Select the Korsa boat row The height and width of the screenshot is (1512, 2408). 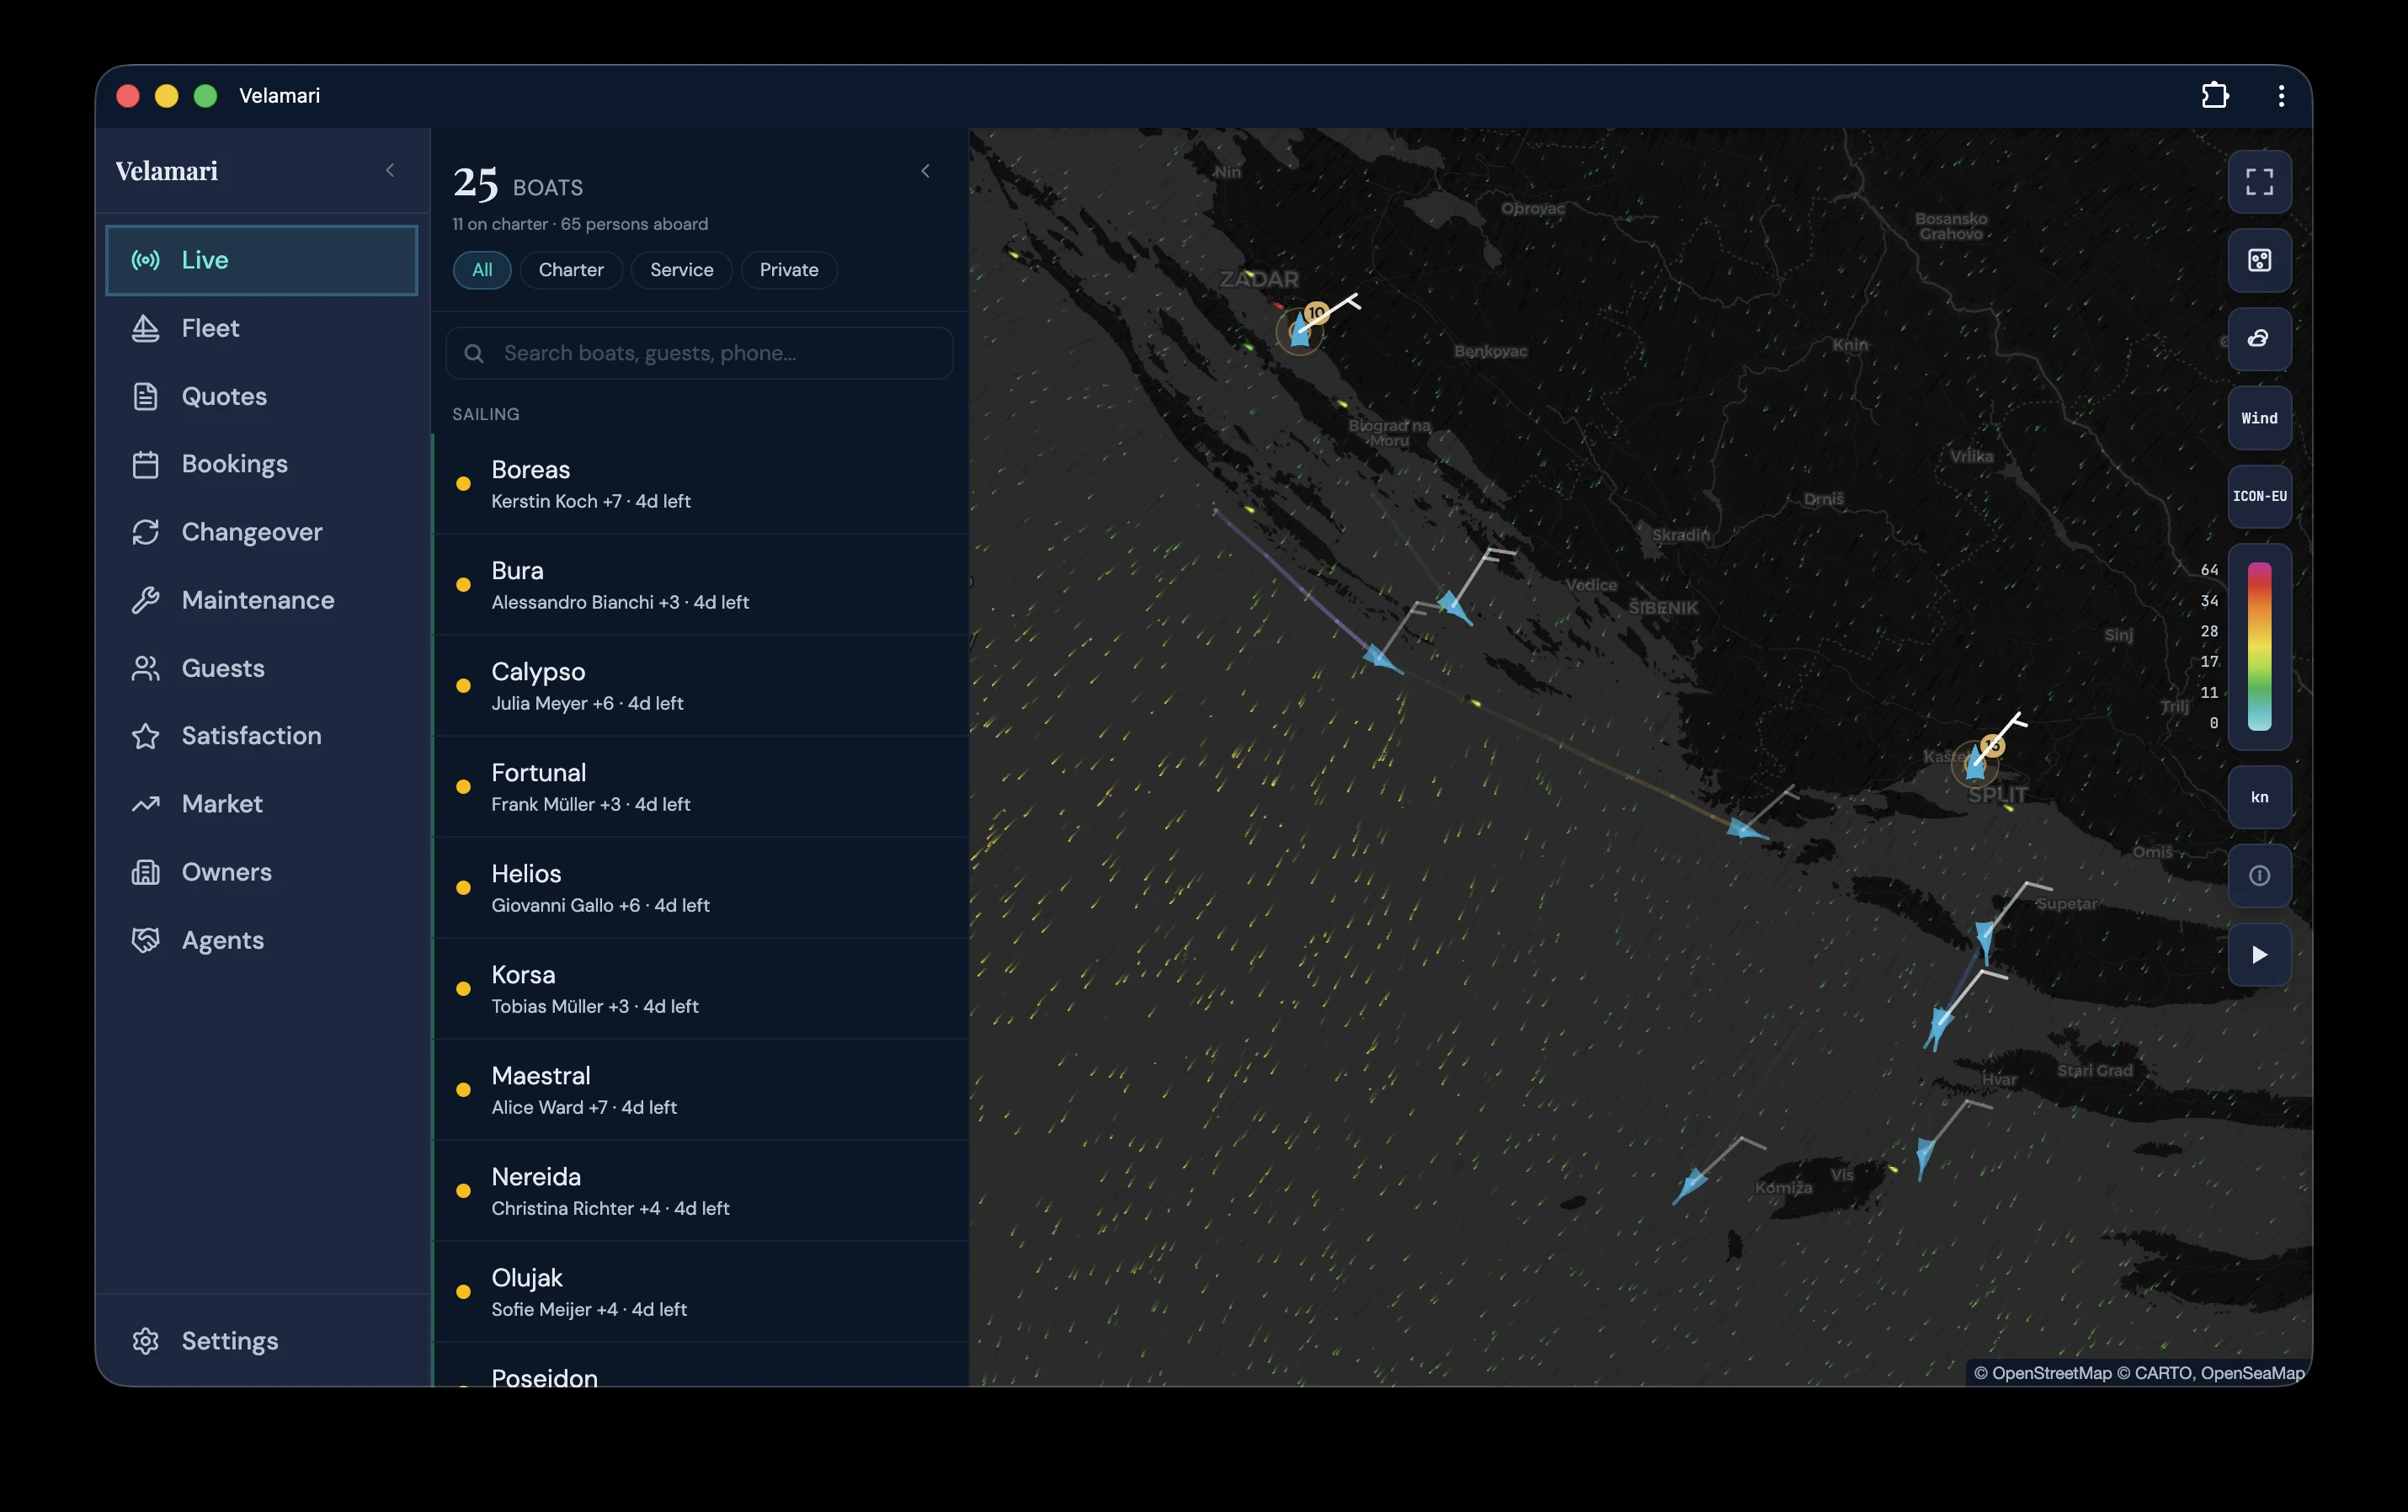[701, 989]
